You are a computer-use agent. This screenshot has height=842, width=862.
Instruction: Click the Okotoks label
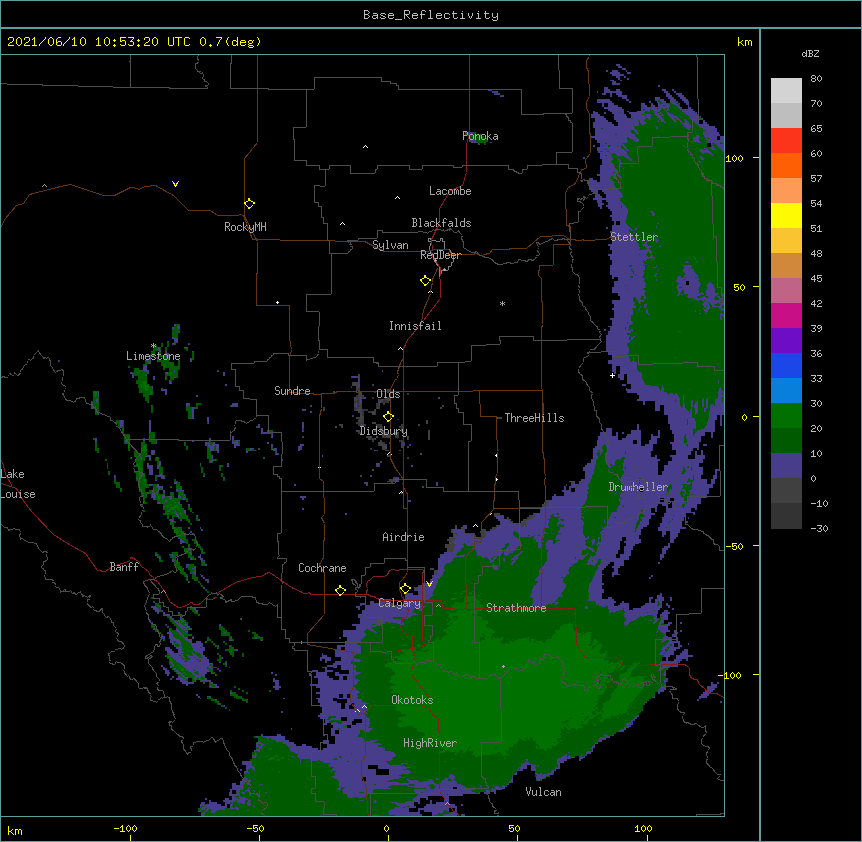click(412, 700)
